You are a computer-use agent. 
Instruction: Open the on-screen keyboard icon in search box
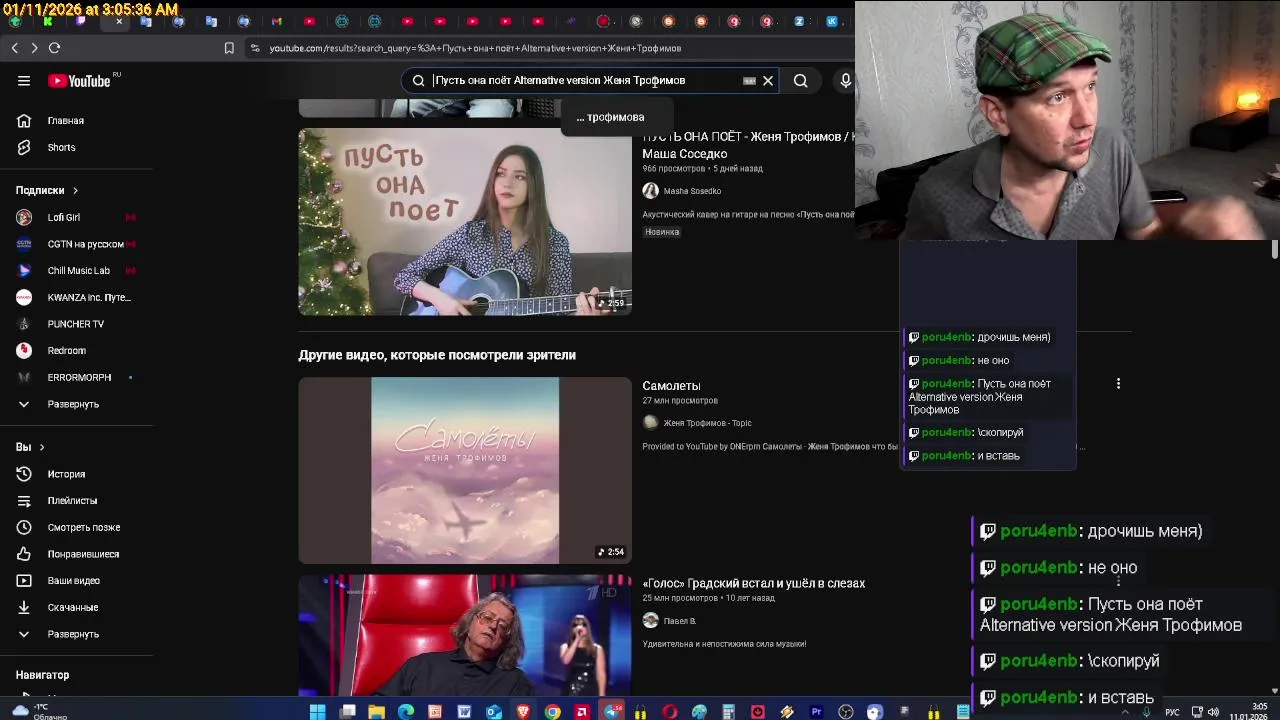749,81
